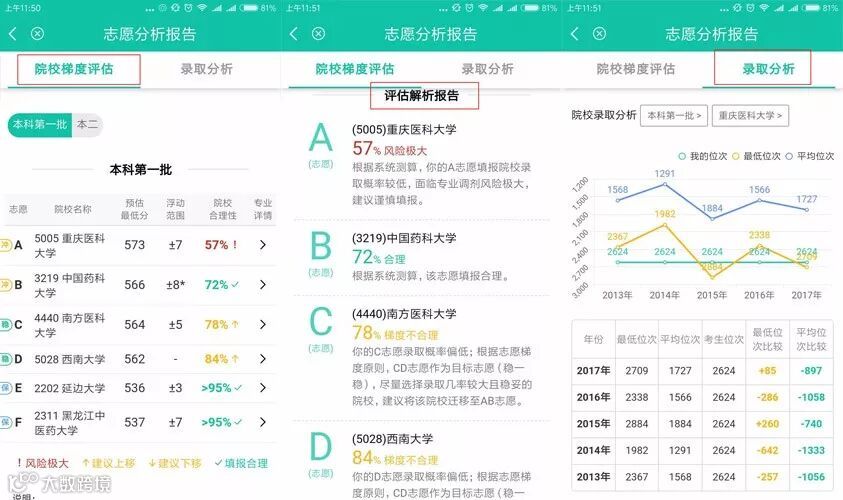Tap 2017年 row label in table
Screen dimensions: 843x500
593,370
